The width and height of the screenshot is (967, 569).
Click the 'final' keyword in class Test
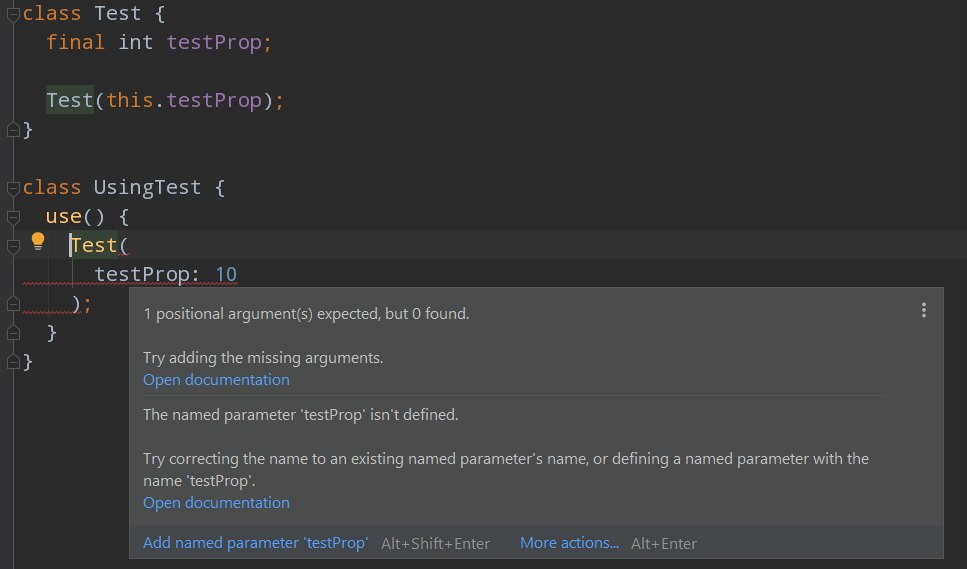coord(75,42)
